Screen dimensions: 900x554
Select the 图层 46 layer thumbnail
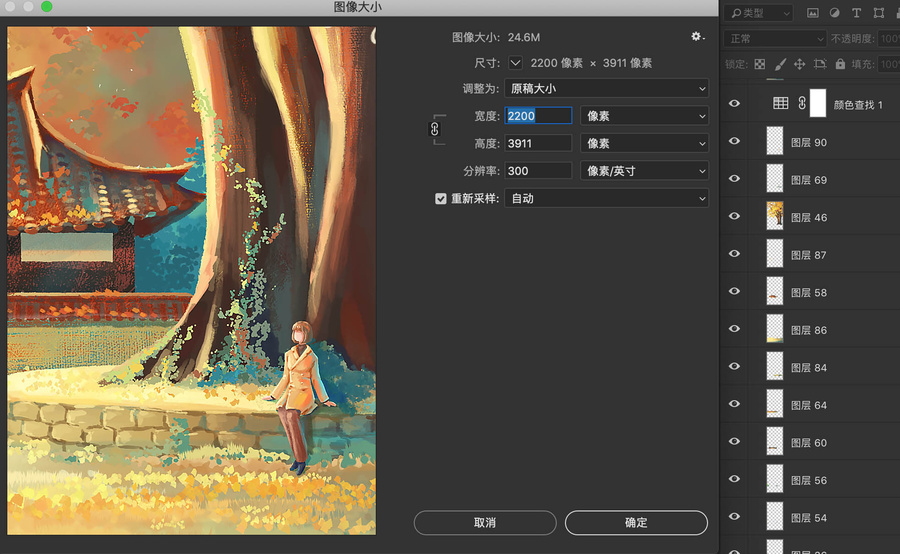(x=775, y=216)
